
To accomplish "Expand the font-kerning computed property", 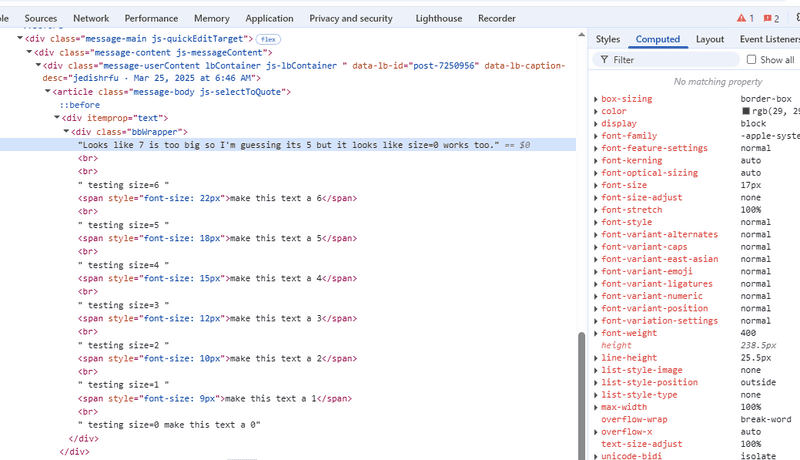I will tap(595, 161).
